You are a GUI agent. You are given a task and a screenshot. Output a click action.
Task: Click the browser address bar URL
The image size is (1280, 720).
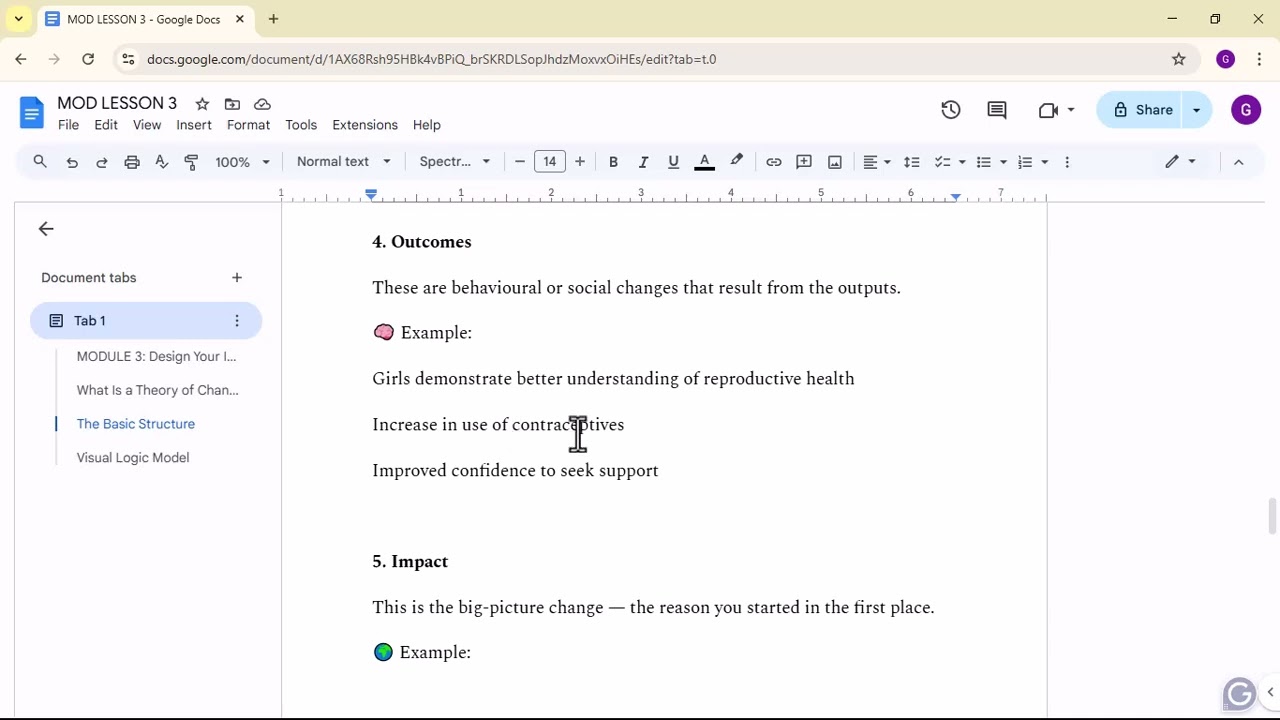(x=432, y=59)
